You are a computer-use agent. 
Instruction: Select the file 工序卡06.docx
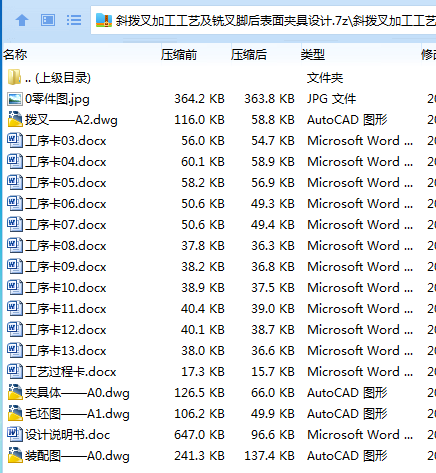tap(66, 204)
